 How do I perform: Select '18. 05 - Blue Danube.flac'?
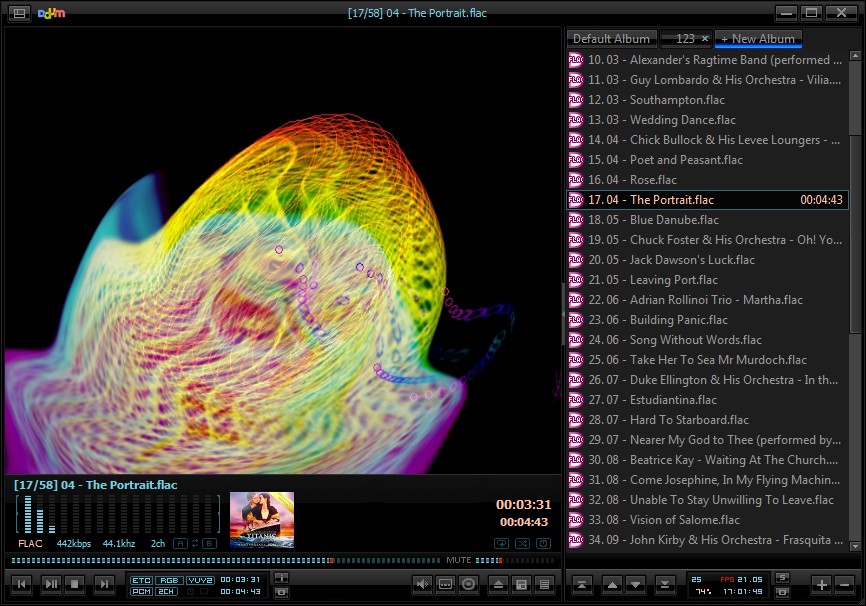tap(707, 219)
